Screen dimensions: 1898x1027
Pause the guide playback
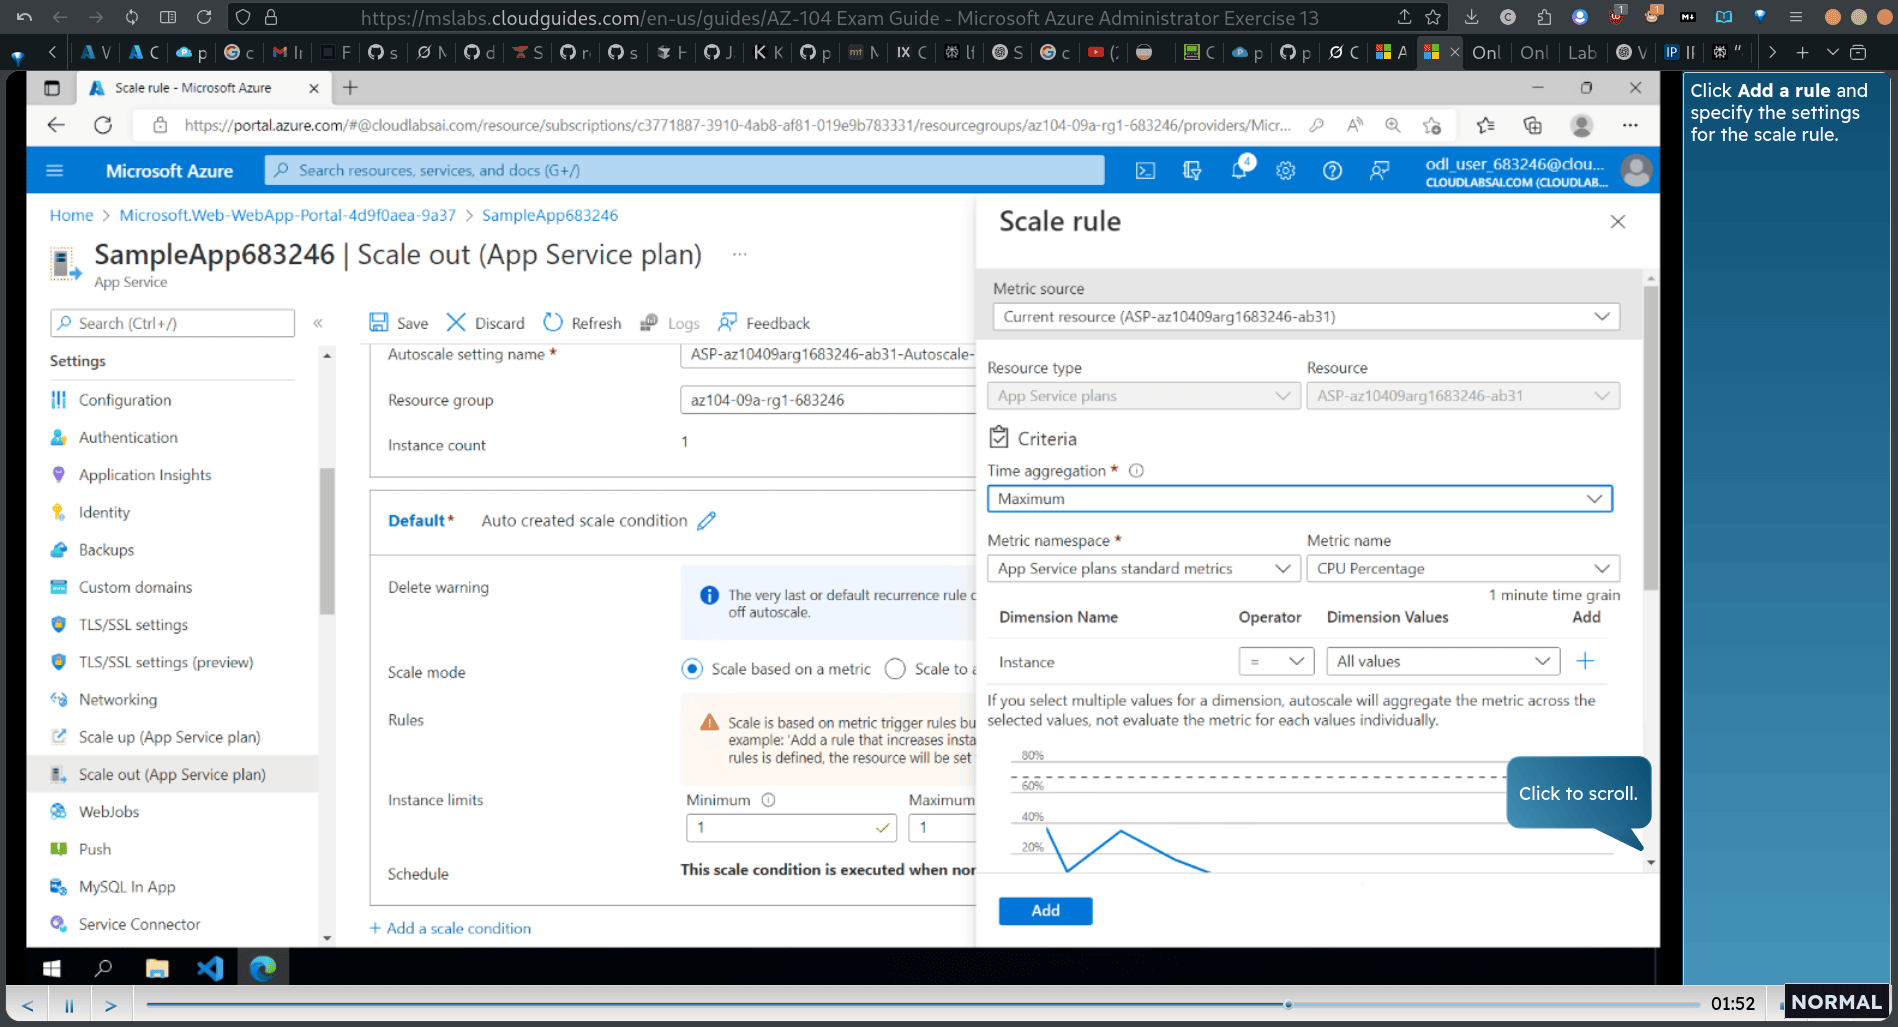tap(69, 1005)
